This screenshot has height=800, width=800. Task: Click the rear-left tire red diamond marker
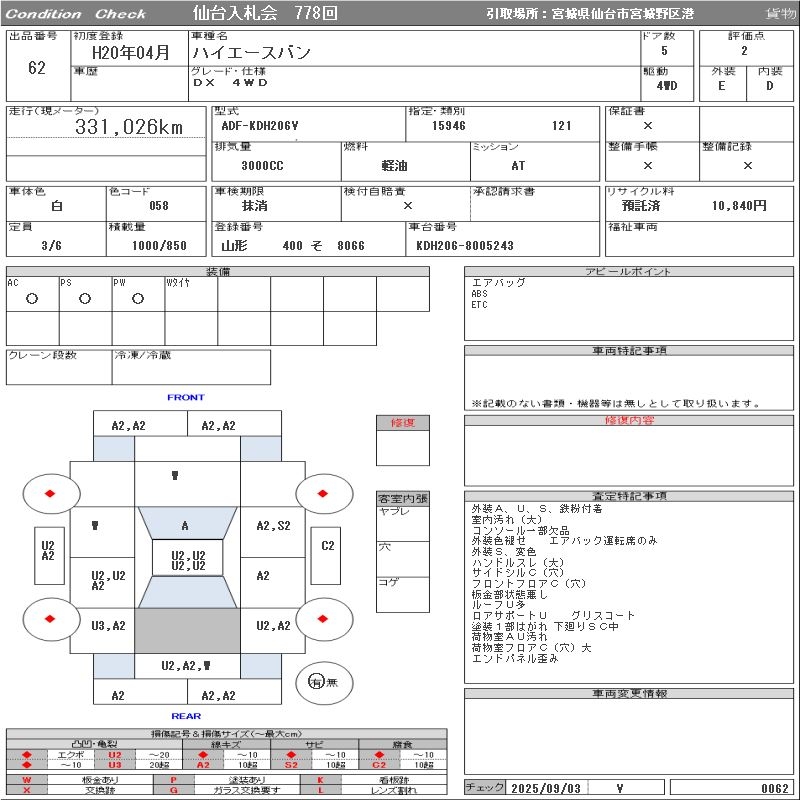coord(50,619)
